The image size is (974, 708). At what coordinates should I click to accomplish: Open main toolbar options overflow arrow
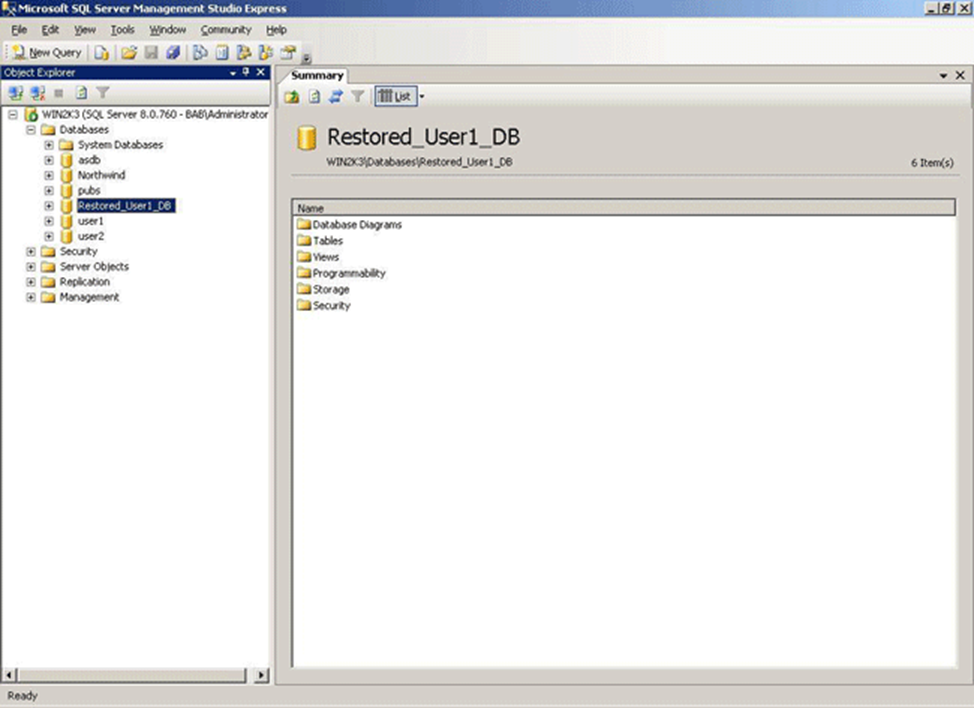coord(306,58)
